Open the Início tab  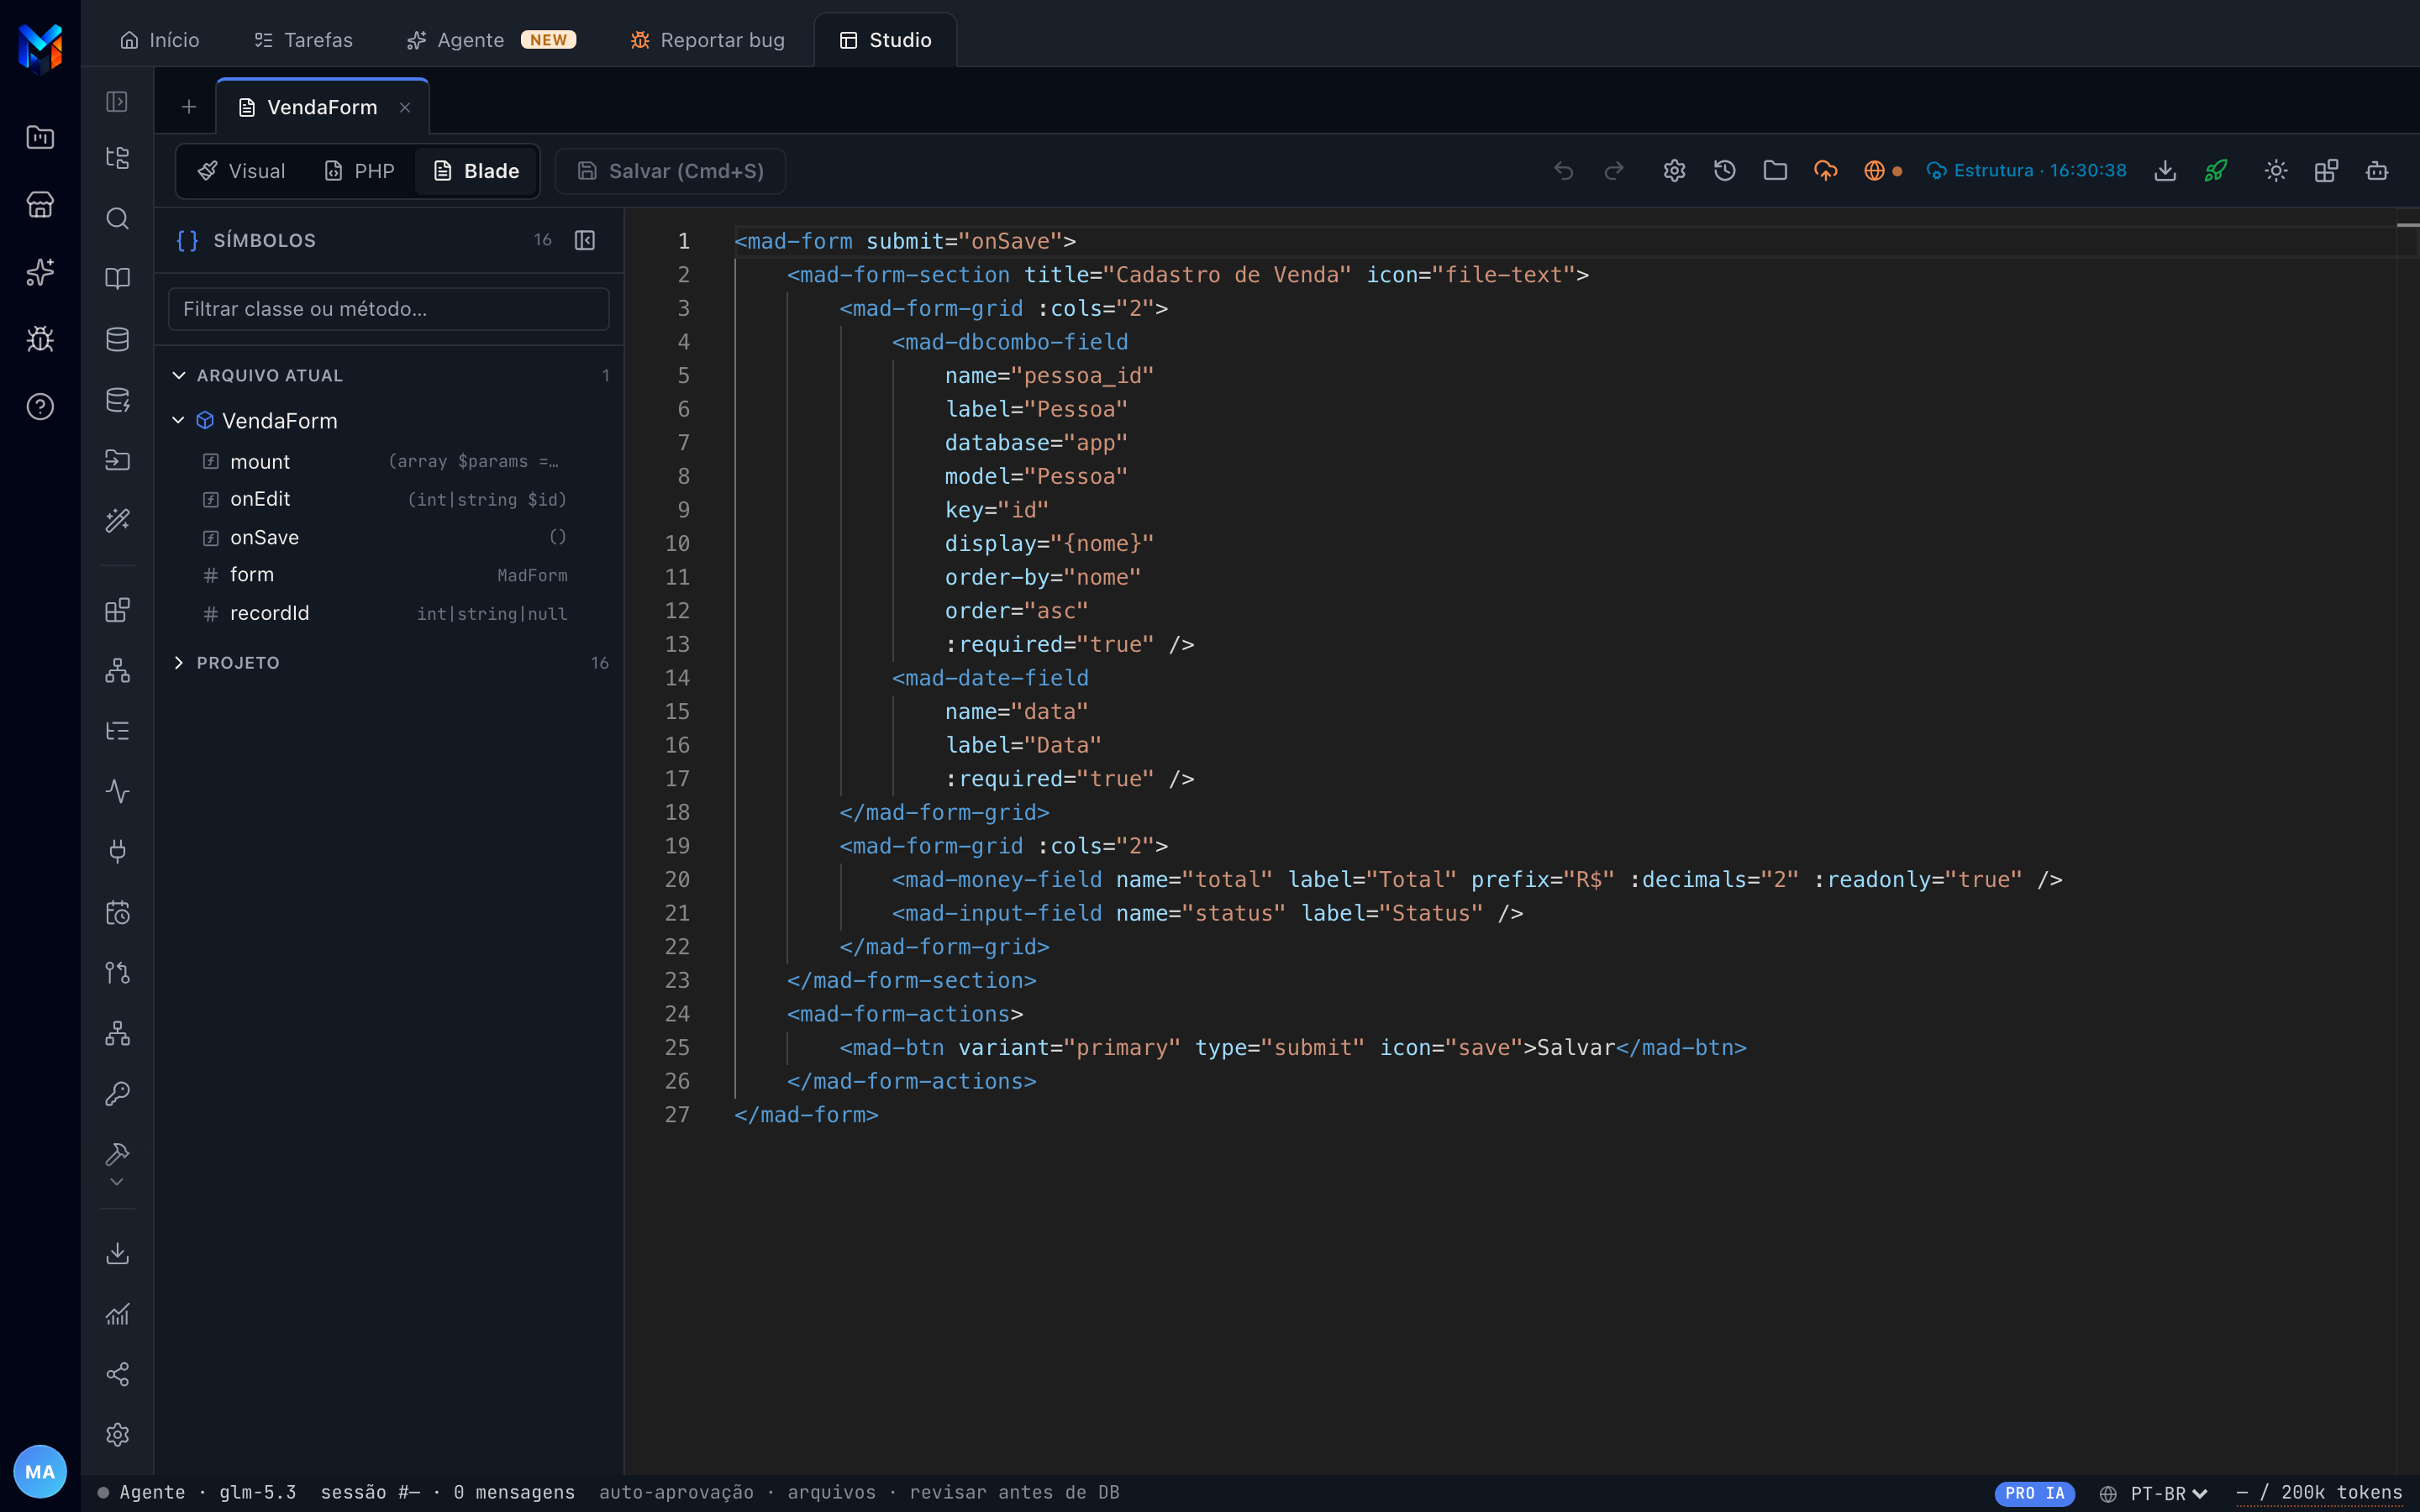coord(160,40)
